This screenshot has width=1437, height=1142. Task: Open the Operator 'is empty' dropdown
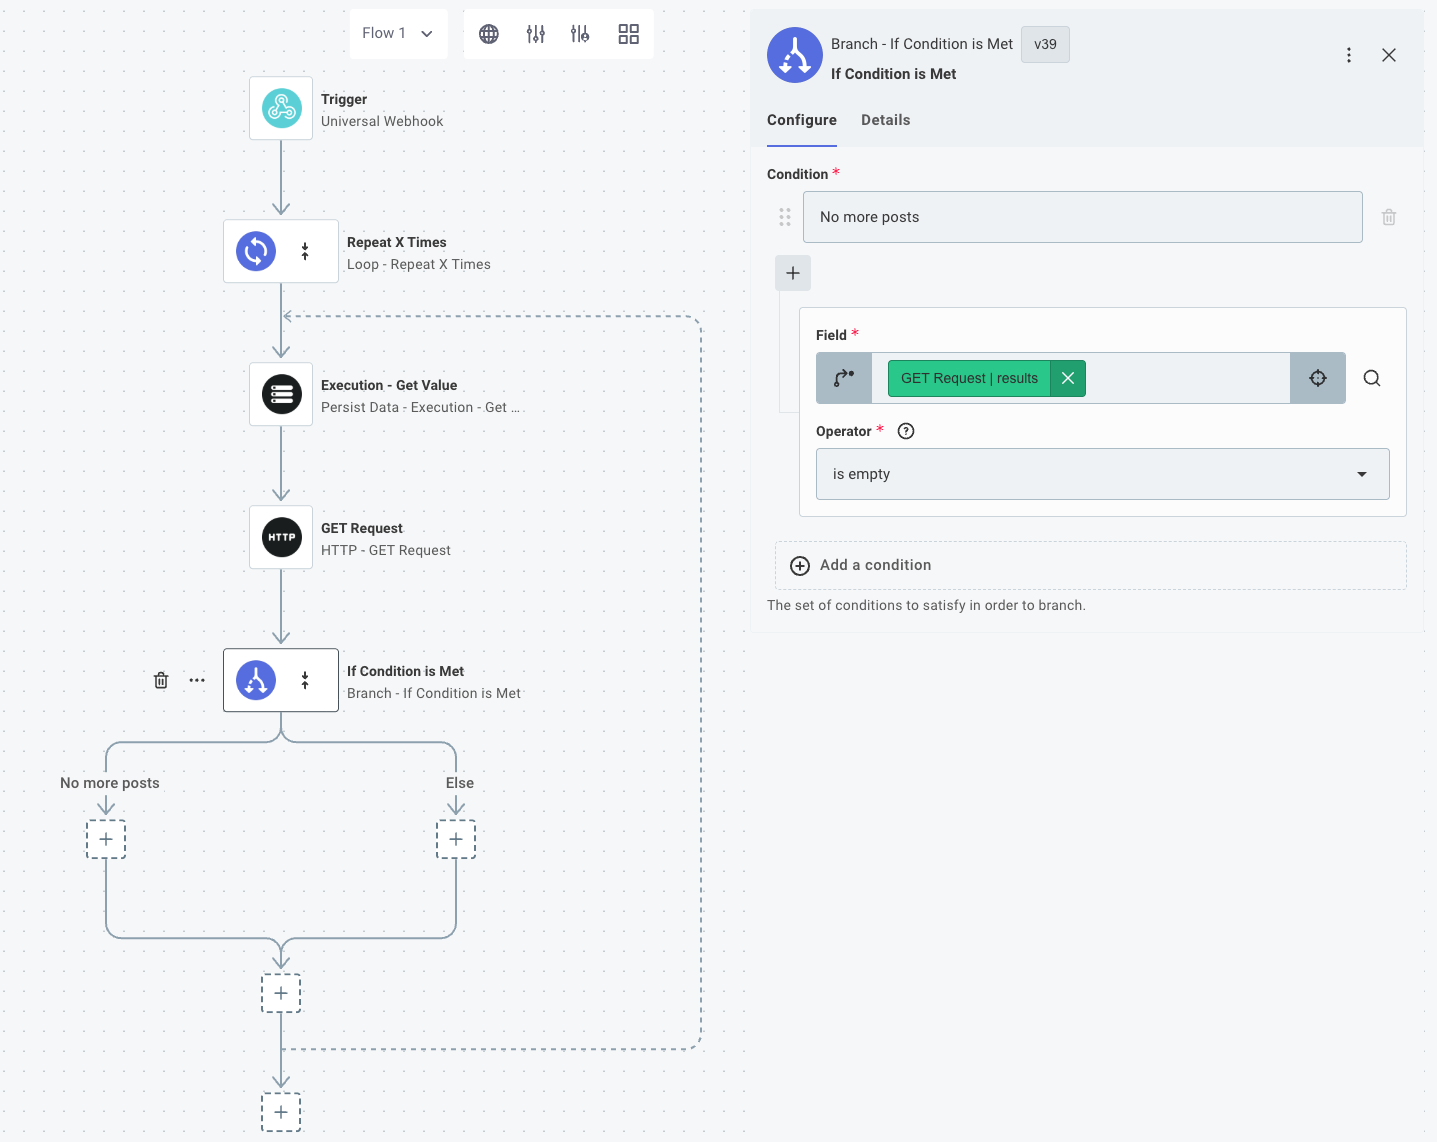pyautogui.click(x=1103, y=474)
